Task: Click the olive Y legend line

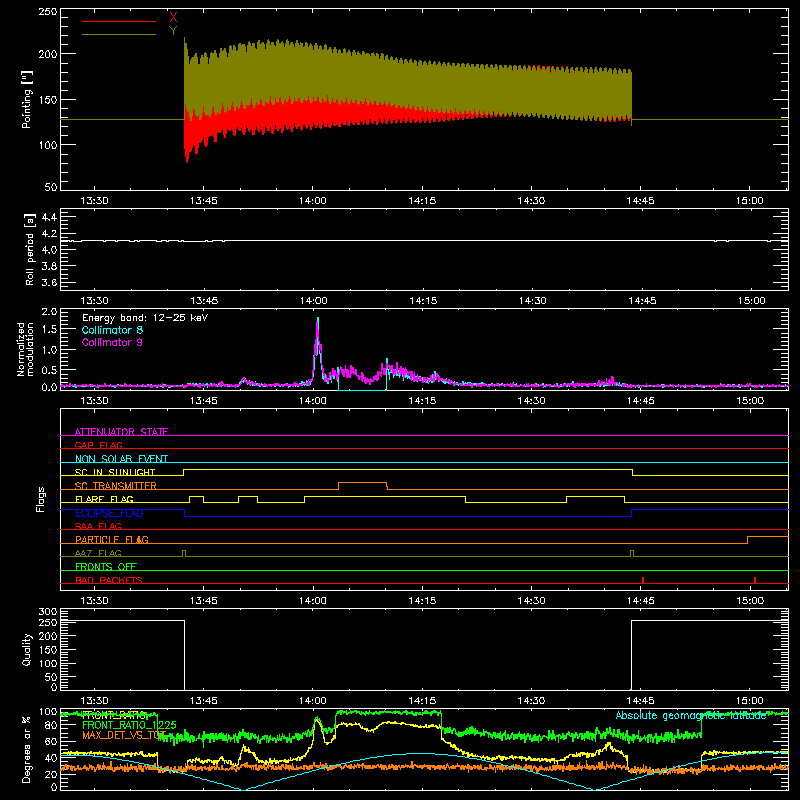Action: (119, 35)
